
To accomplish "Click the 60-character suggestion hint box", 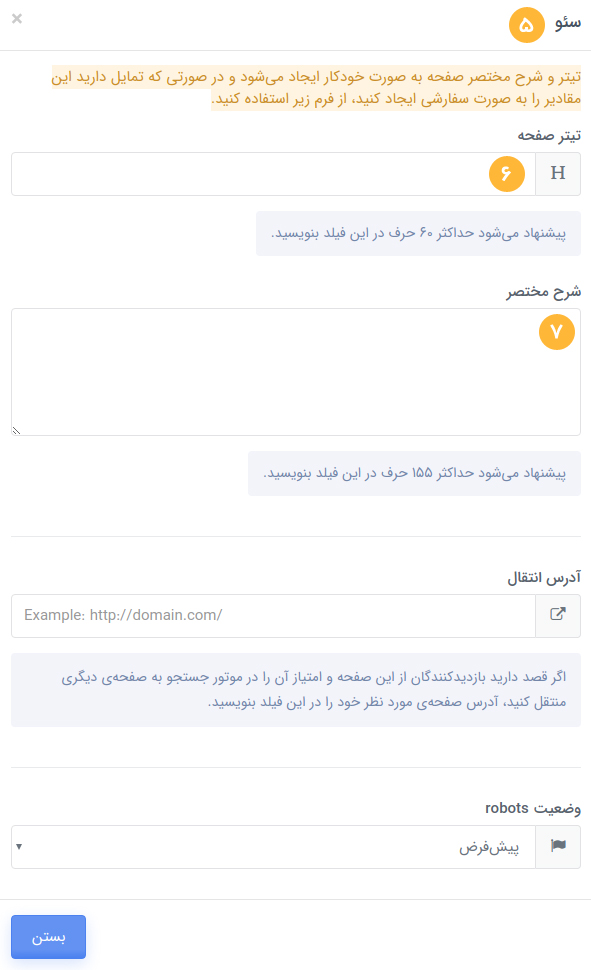I will (418, 233).
